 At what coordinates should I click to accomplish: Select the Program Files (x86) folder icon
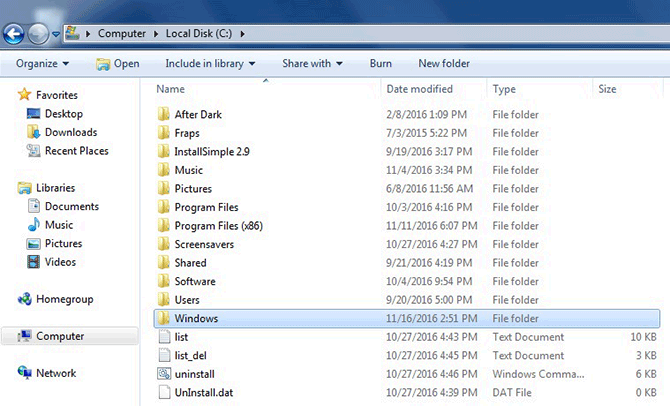[x=163, y=226]
